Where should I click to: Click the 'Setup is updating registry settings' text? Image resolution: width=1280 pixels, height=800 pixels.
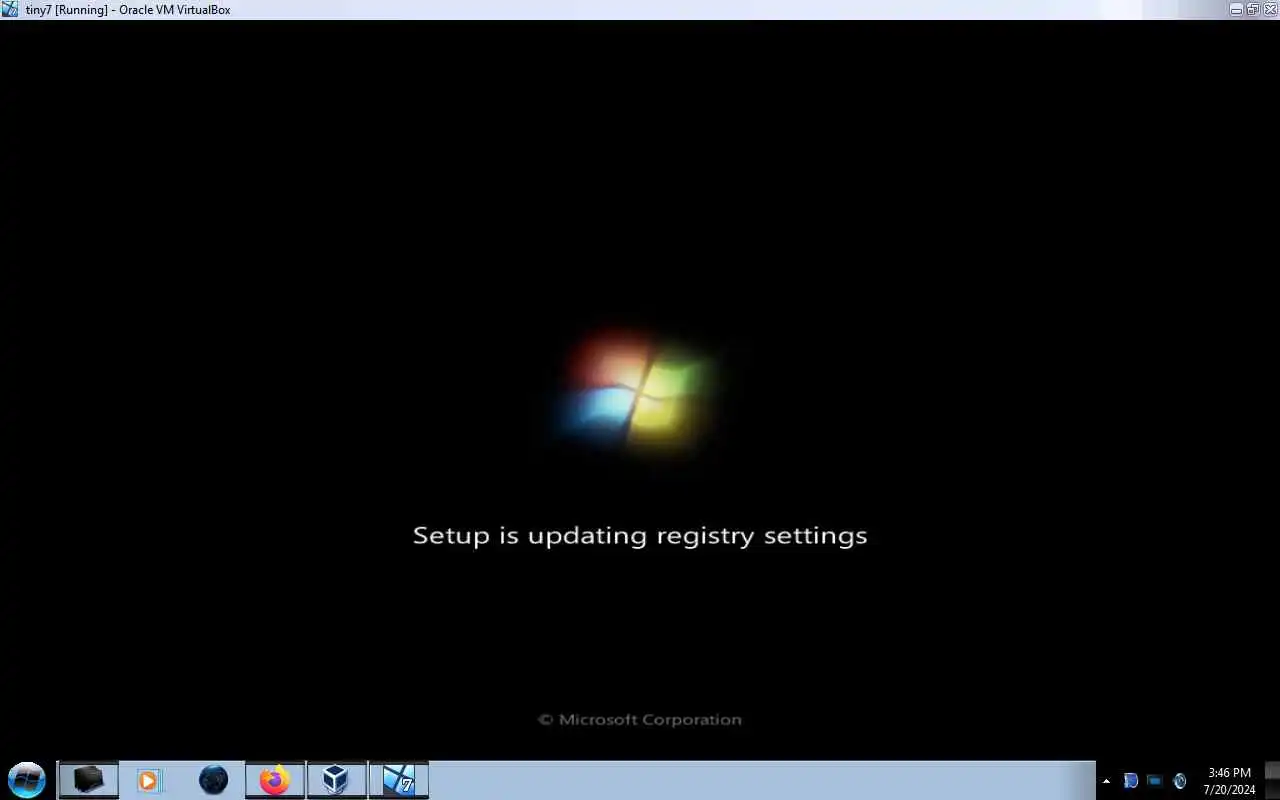click(x=640, y=536)
